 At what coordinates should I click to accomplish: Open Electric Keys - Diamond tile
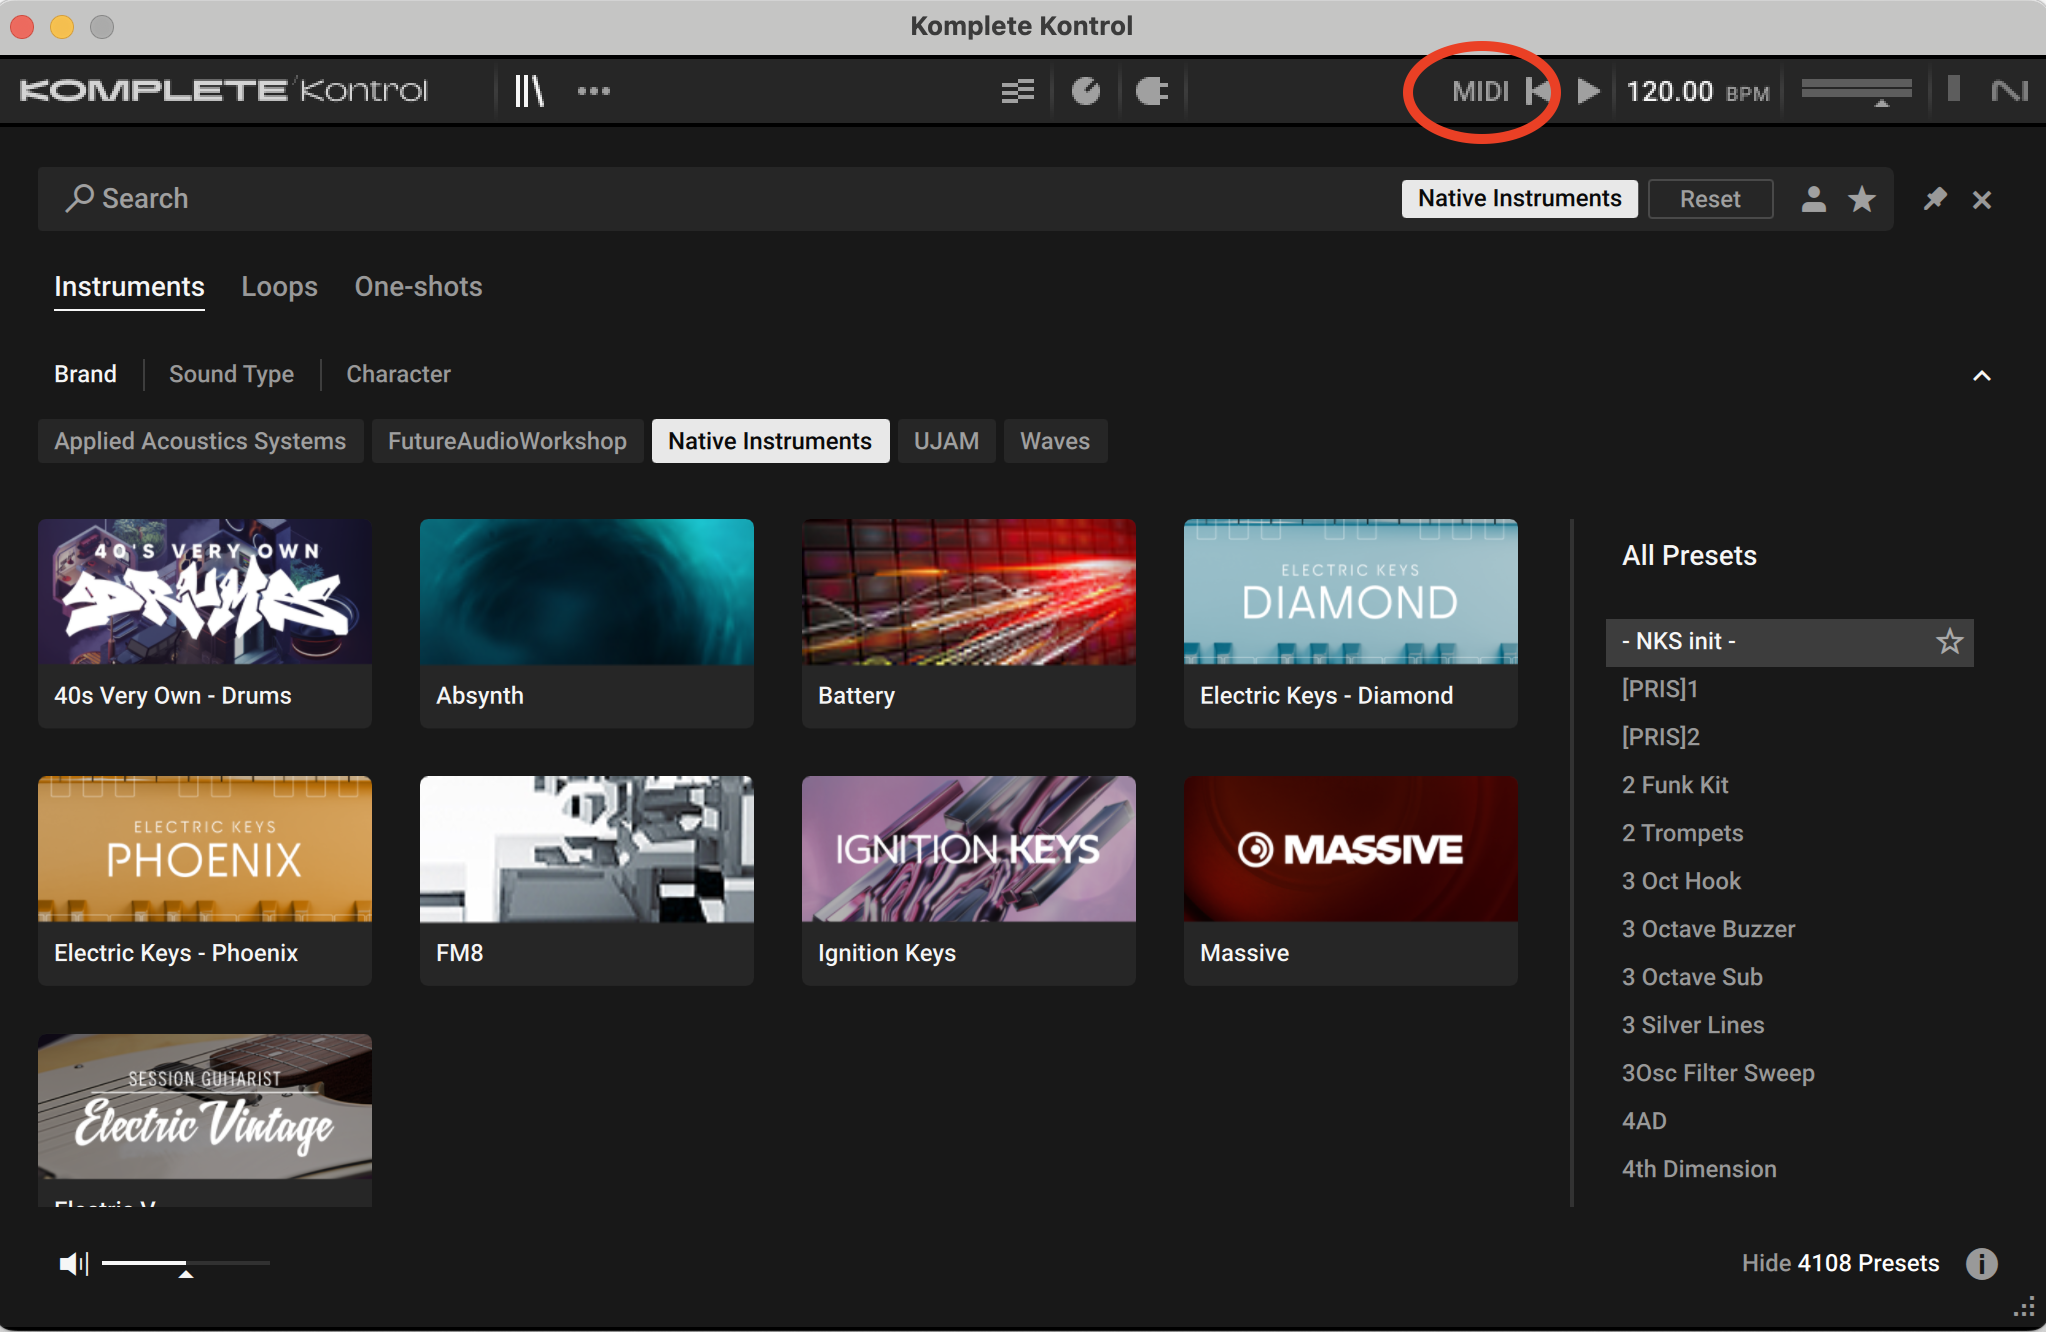click(x=1351, y=623)
